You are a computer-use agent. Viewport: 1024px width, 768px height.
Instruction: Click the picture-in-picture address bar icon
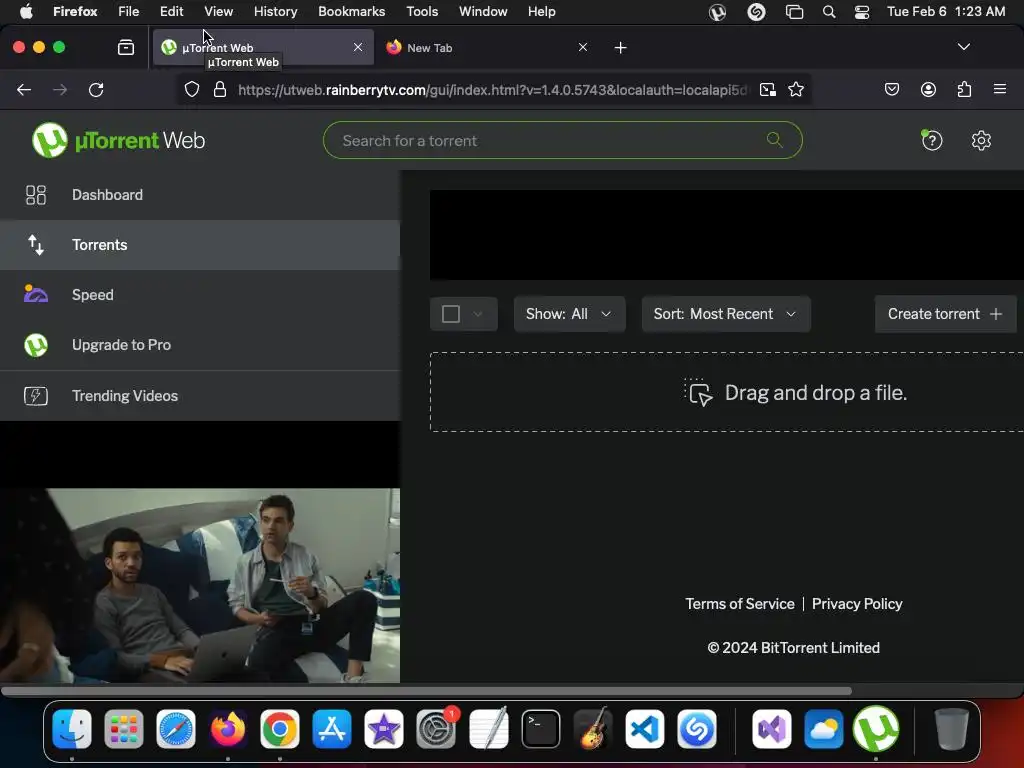click(x=768, y=89)
